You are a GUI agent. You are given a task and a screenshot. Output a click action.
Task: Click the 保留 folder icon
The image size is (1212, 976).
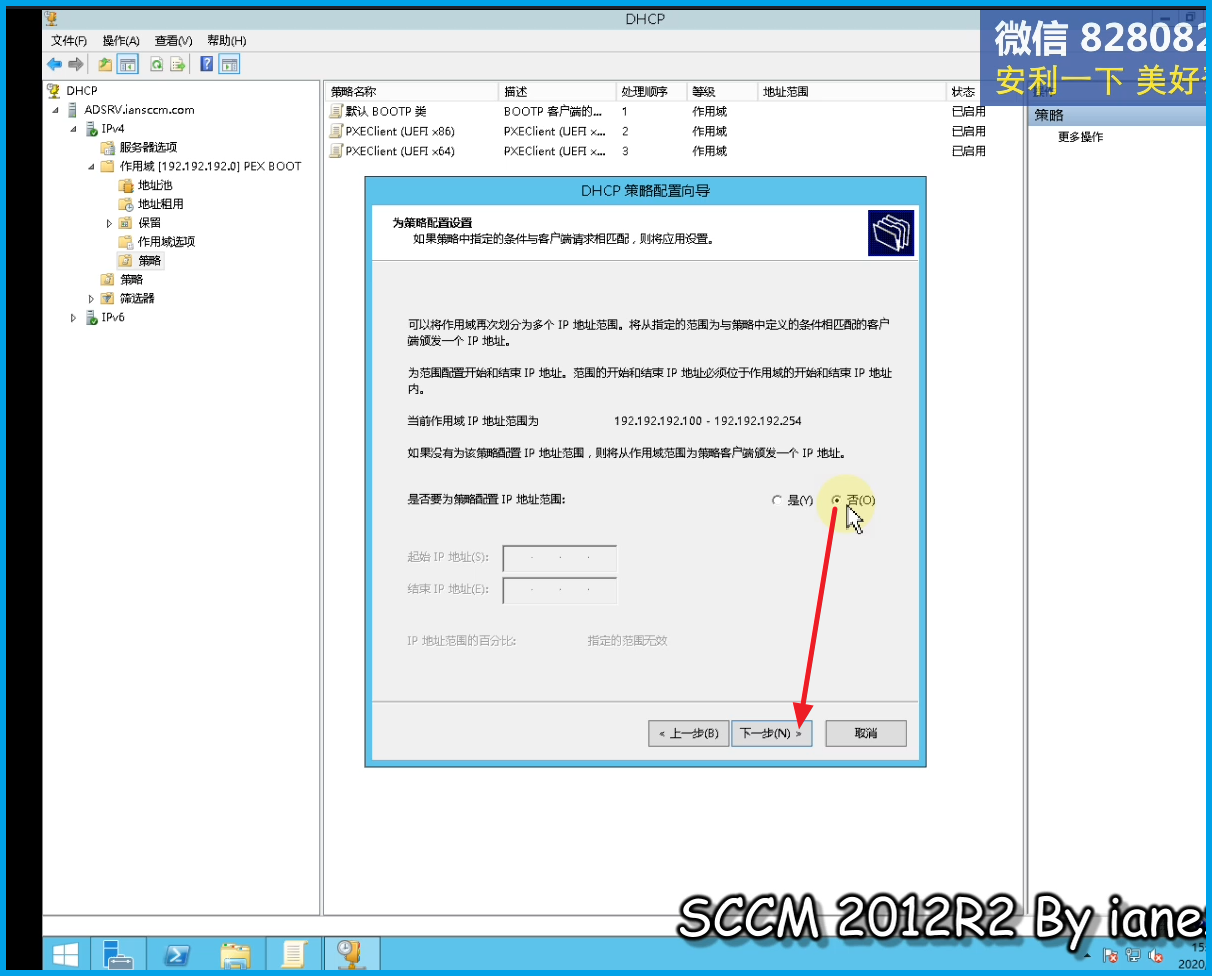(126, 223)
